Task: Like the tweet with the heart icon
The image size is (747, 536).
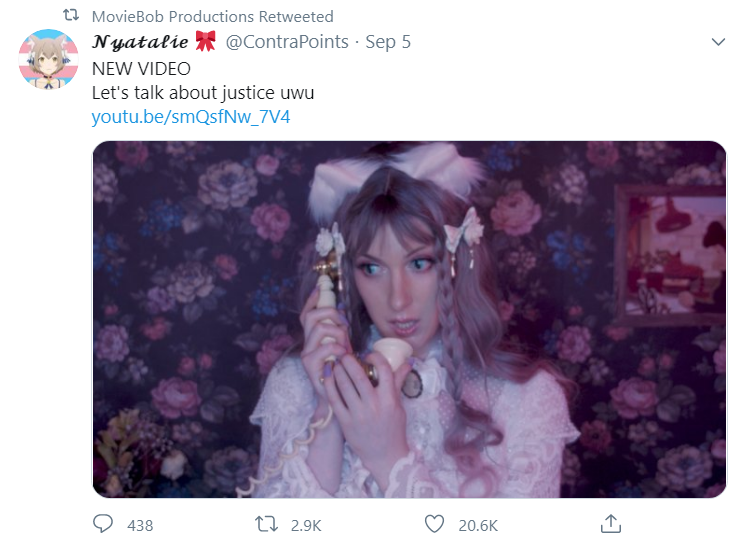Action: point(434,524)
